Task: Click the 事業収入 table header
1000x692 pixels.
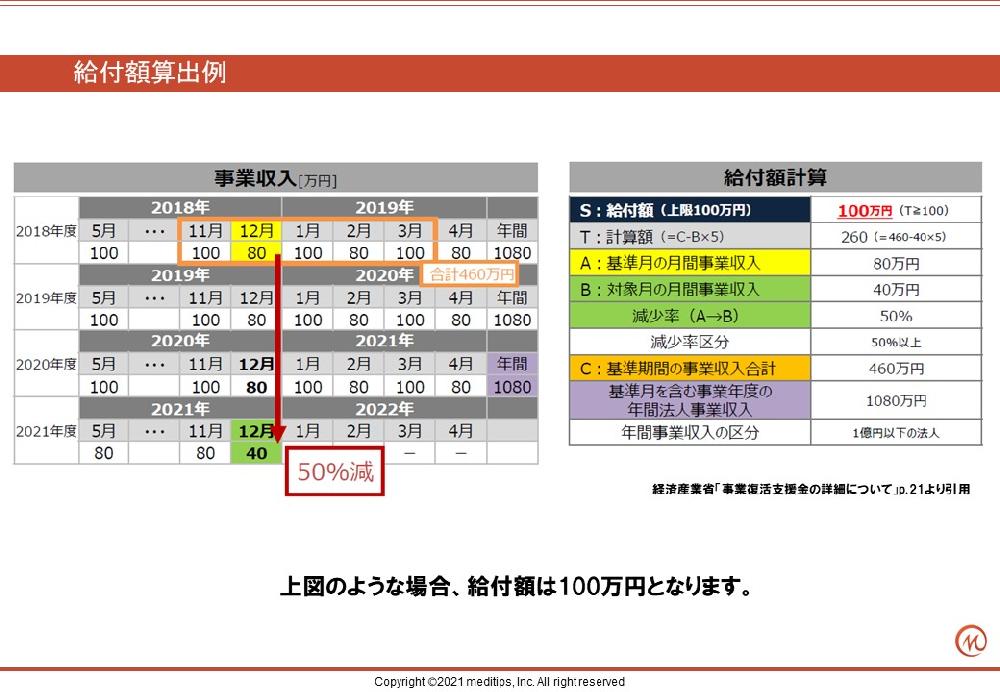Action: tap(276, 179)
